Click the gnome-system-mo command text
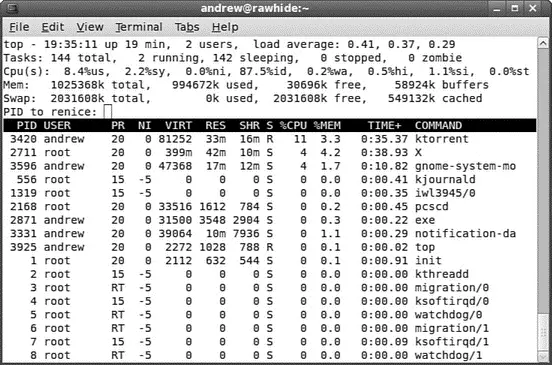Image resolution: width=552 pixels, height=365 pixels. tap(465, 166)
